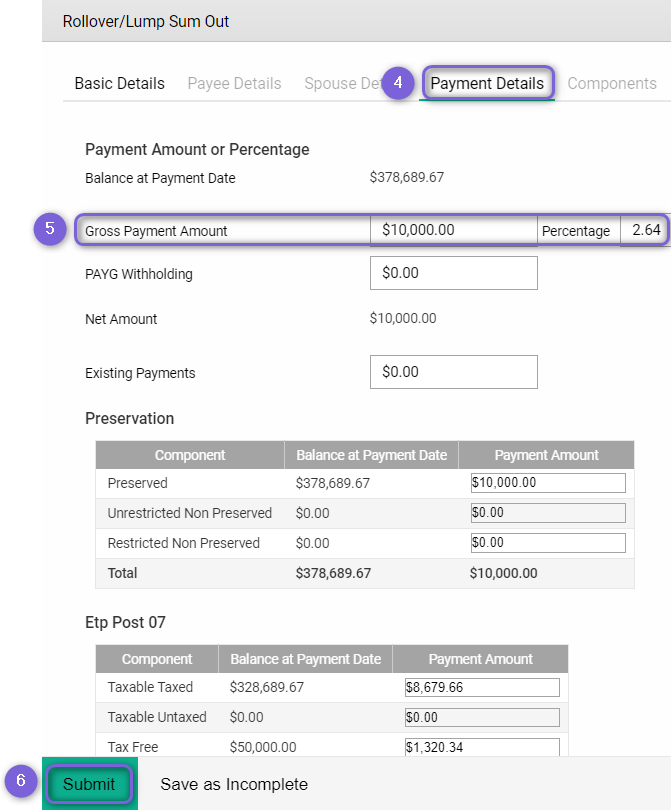Click Save as Incomplete
671x810 pixels.
(234, 784)
